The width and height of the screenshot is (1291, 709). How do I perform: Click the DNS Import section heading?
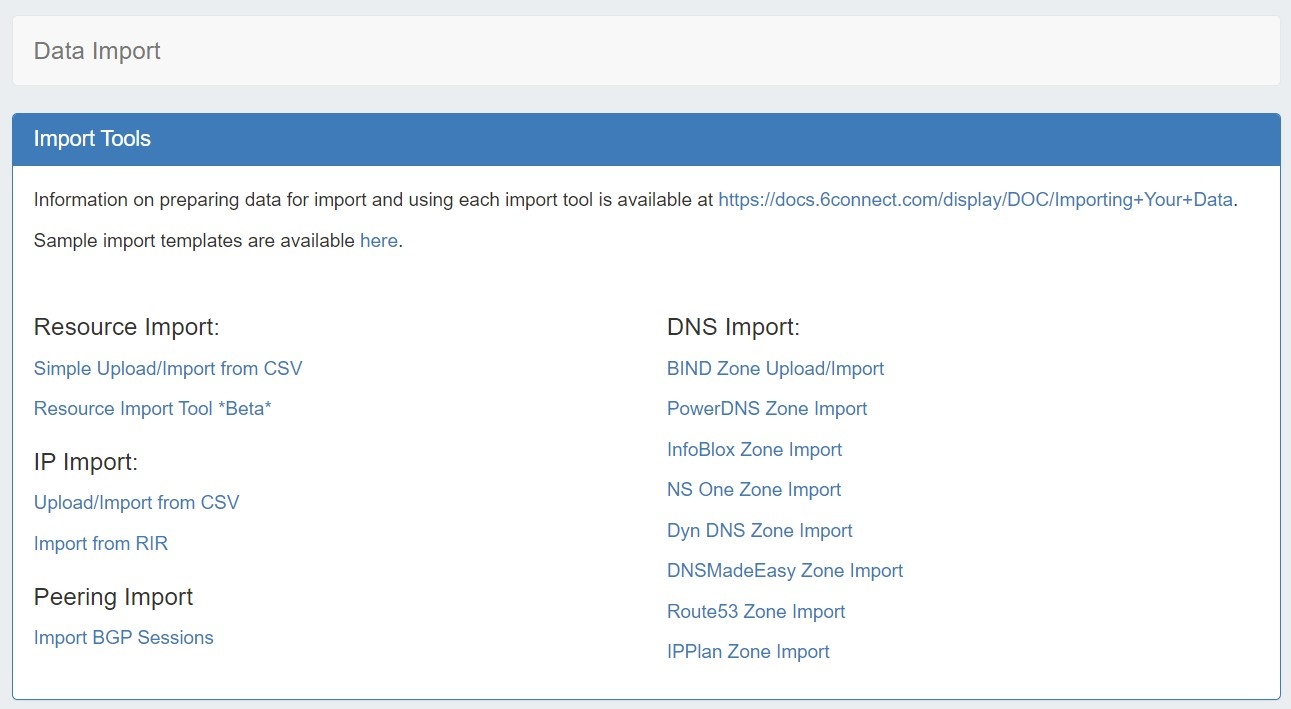coord(733,327)
